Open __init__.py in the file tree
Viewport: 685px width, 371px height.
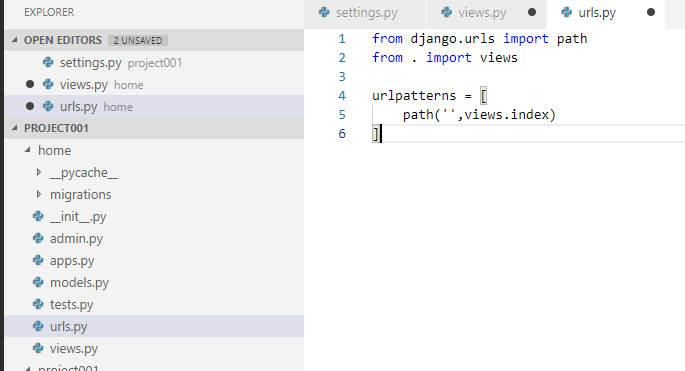(x=154, y=216)
